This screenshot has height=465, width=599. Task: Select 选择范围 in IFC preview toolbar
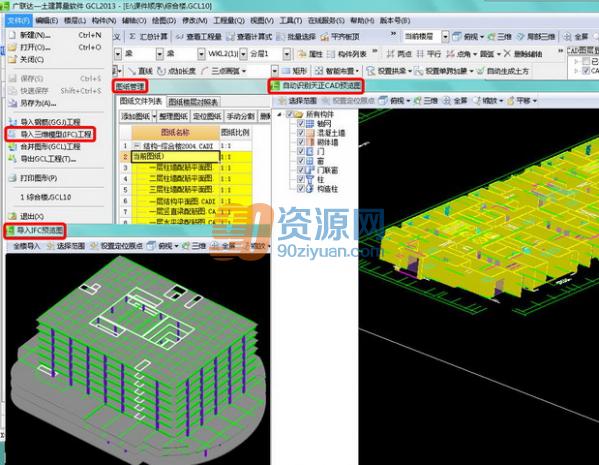(66, 246)
